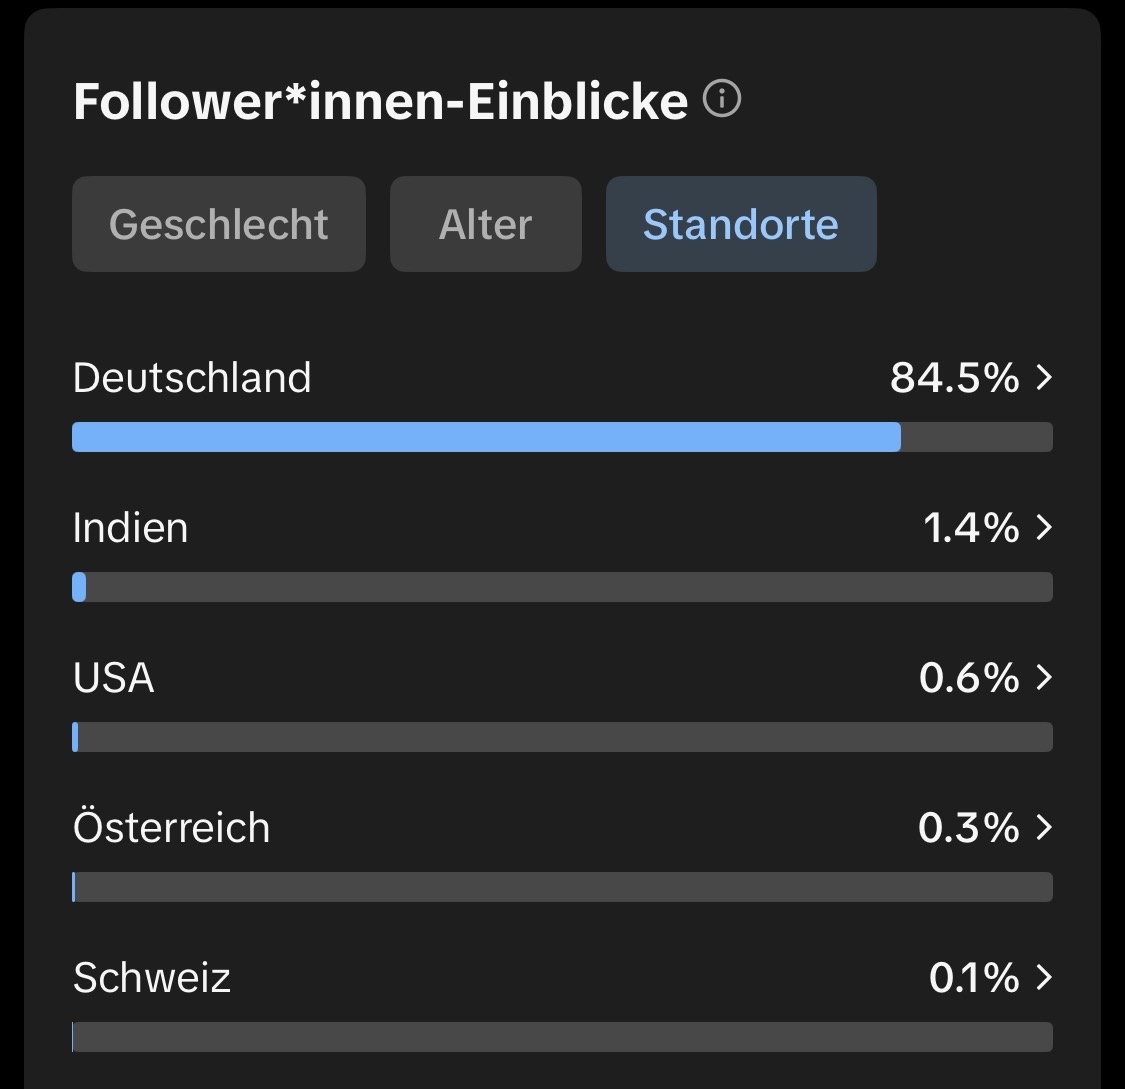Tap the info icon beside Follower*innen-Einblicke
The image size is (1125, 1089).
pyautogui.click(x=722, y=100)
